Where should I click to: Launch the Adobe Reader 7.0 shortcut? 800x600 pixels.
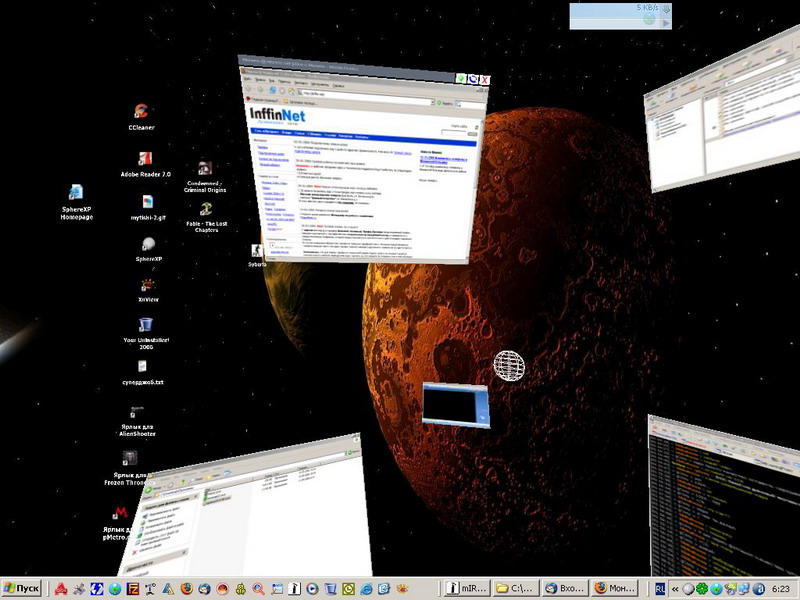[146, 160]
